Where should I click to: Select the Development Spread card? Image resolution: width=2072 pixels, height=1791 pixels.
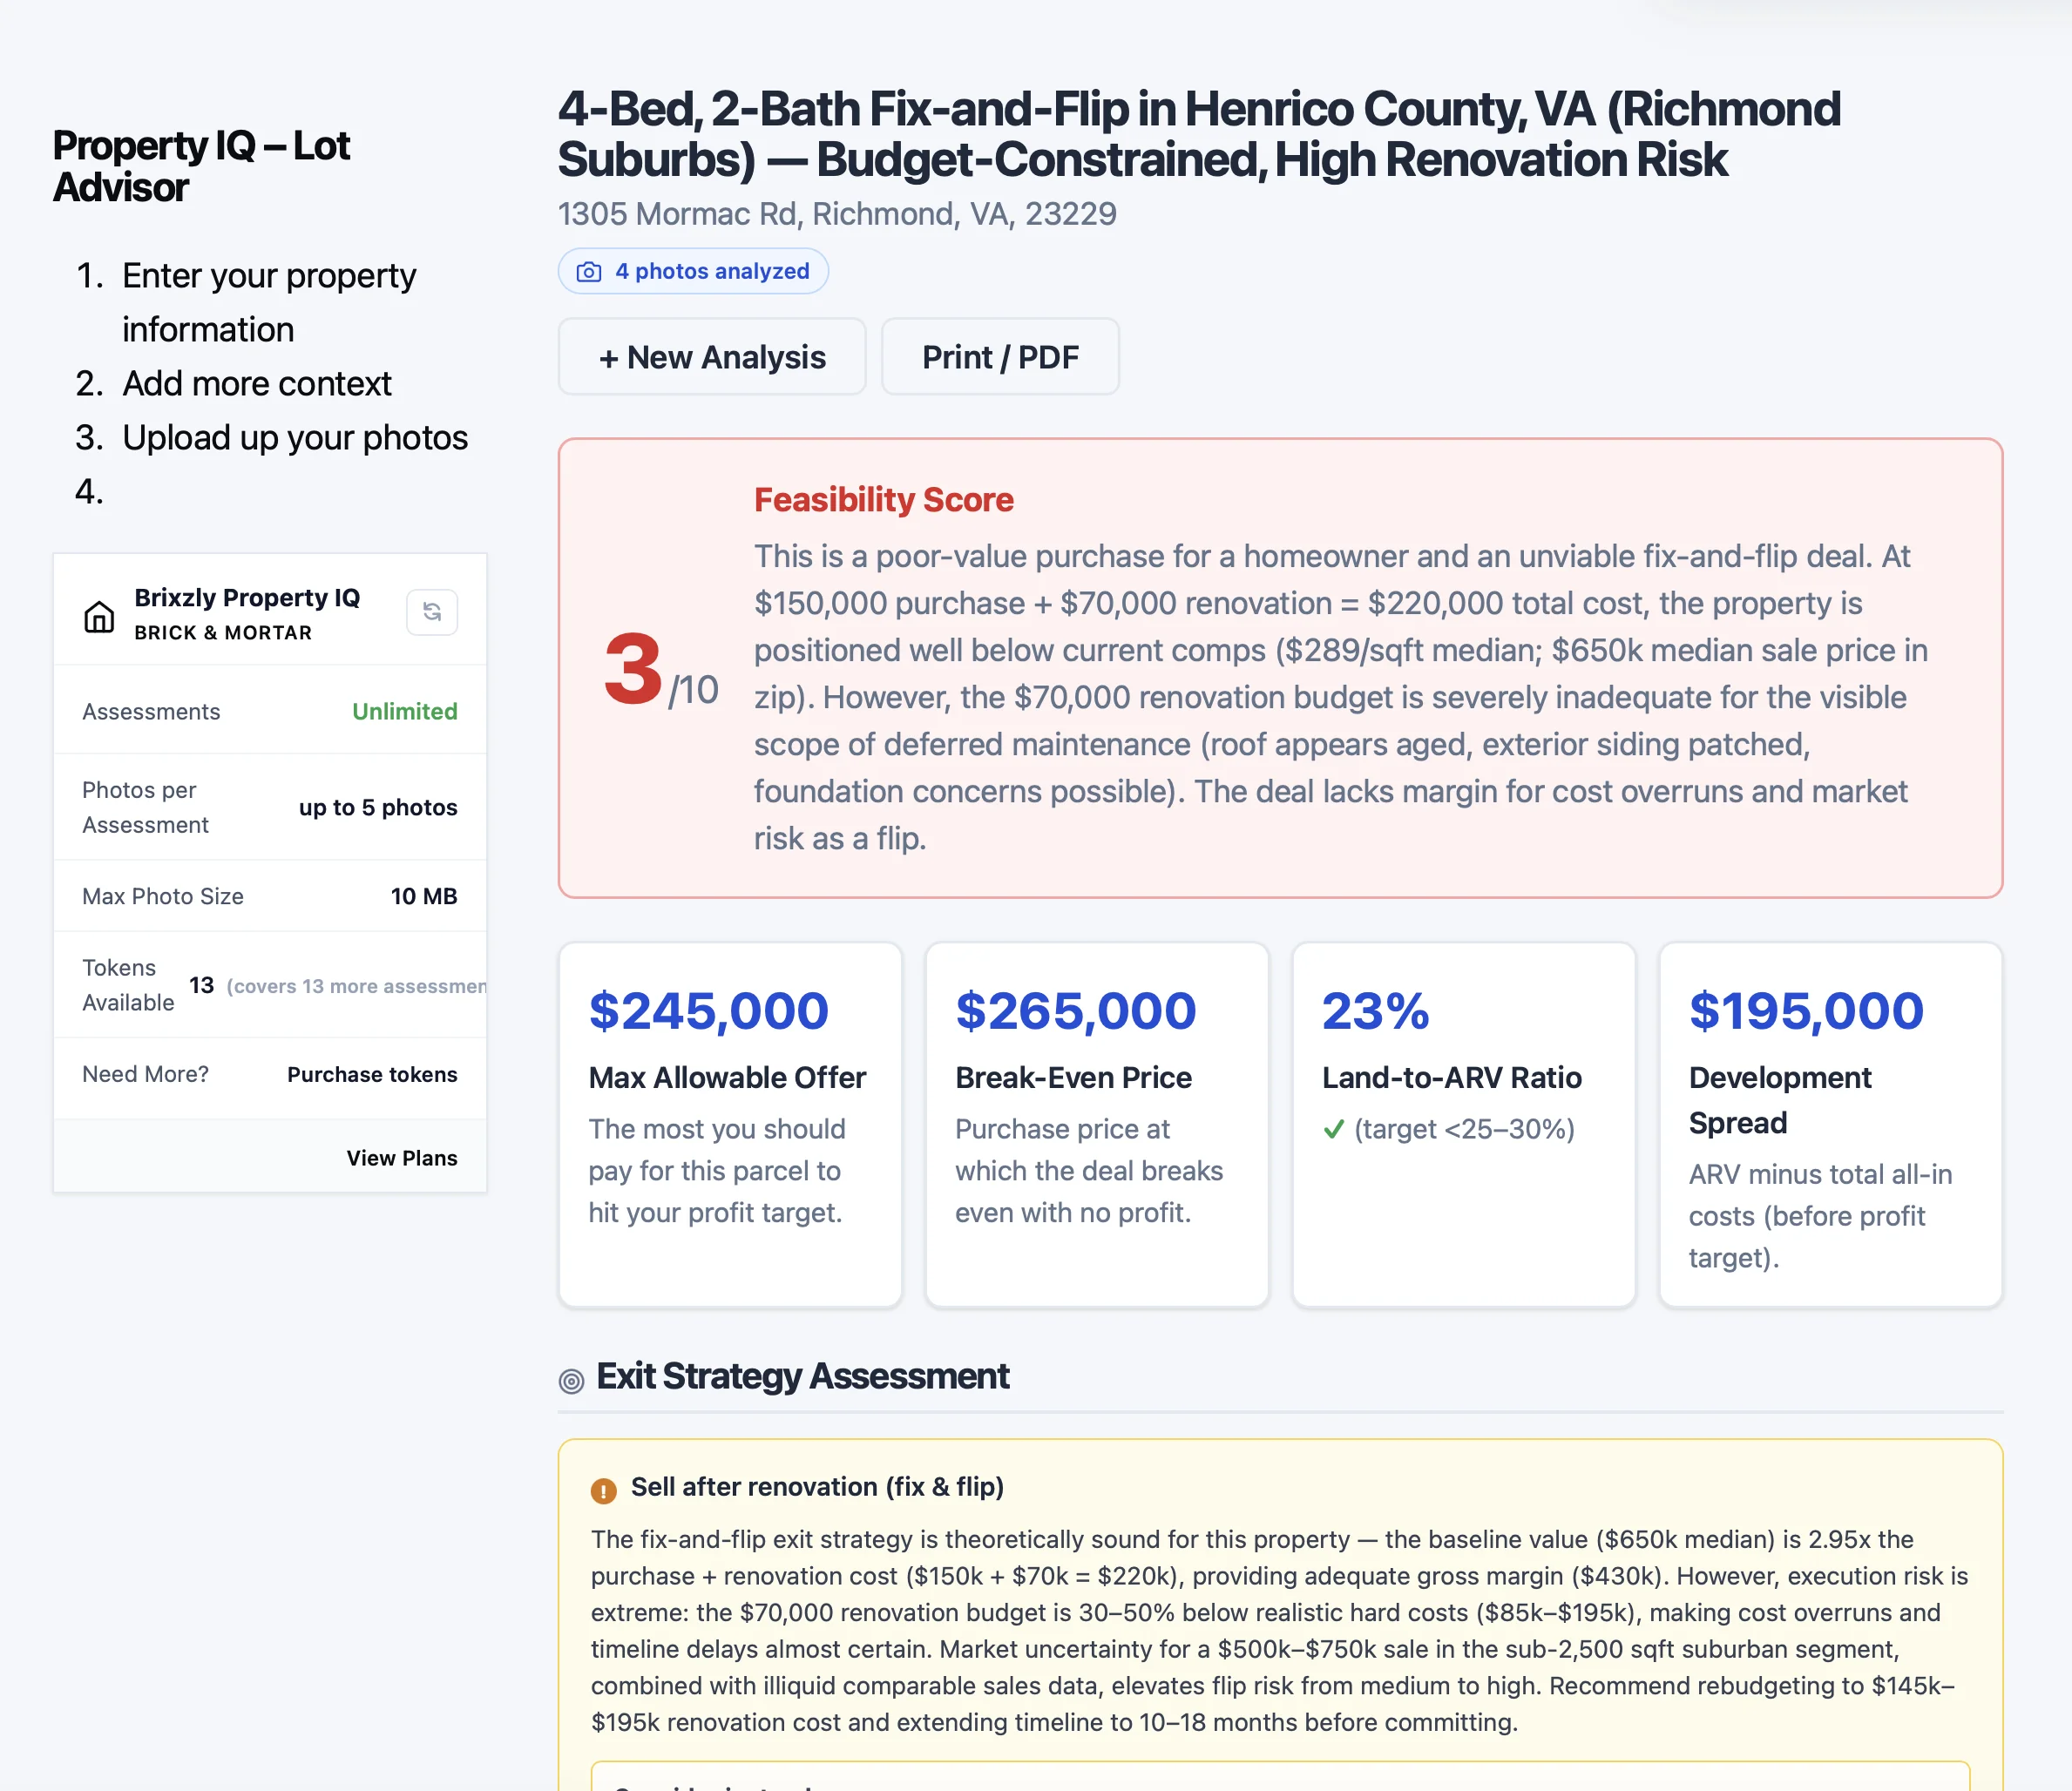1831,1124
